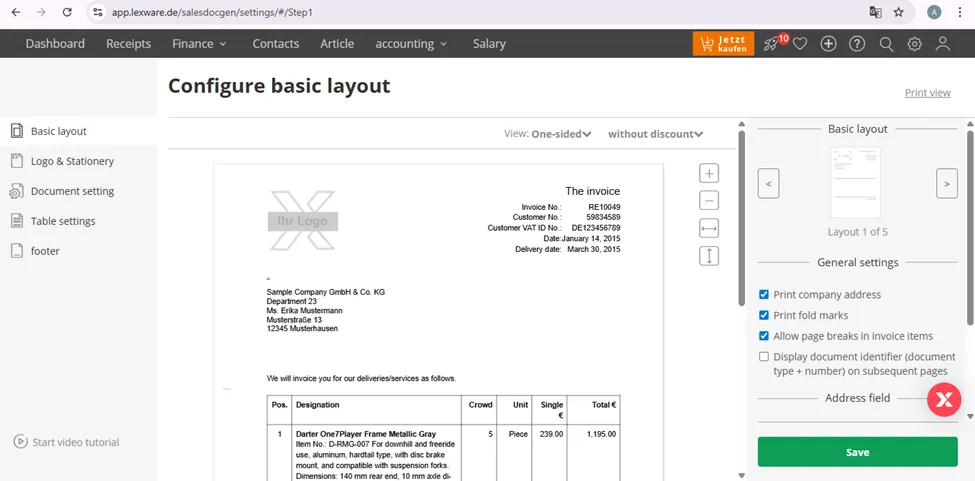The height and width of the screenshot is (481, 975).
Task: Click the Ihr Logo placeholder in preview
Action: [303, 221]
